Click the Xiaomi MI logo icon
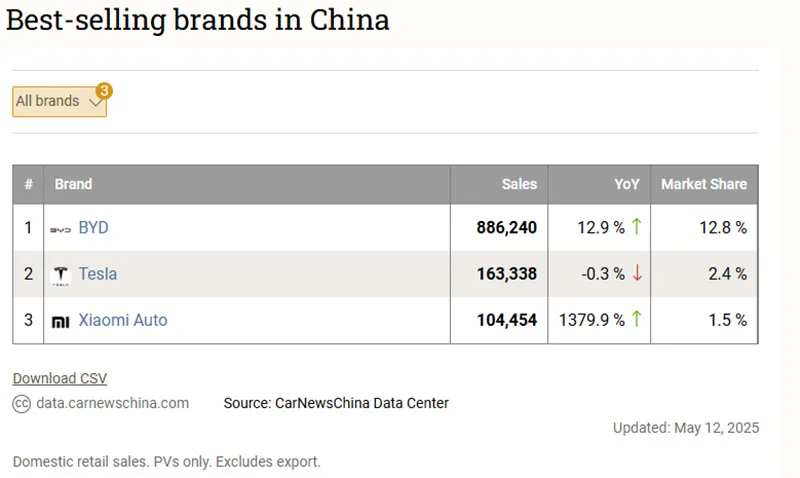800x478 pixels. coord(61,321)
